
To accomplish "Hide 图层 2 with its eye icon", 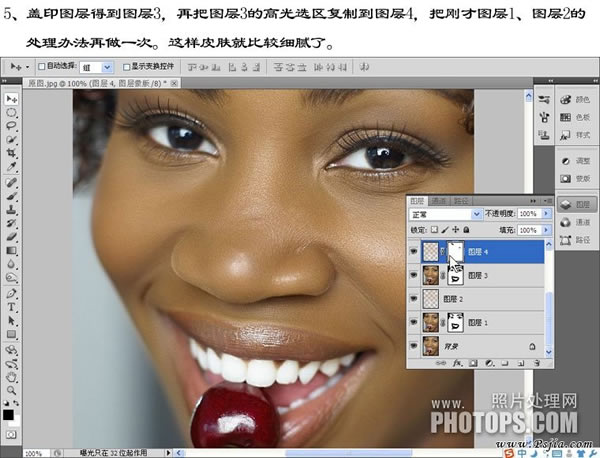I will [414, 298].
